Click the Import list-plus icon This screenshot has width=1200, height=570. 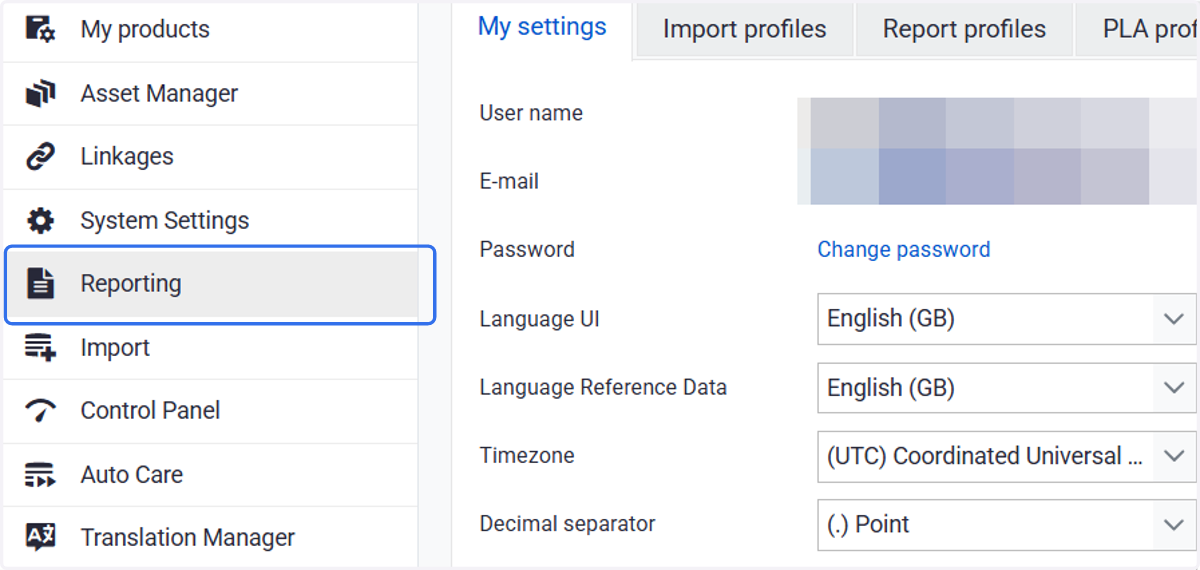(x=40, y=348)
